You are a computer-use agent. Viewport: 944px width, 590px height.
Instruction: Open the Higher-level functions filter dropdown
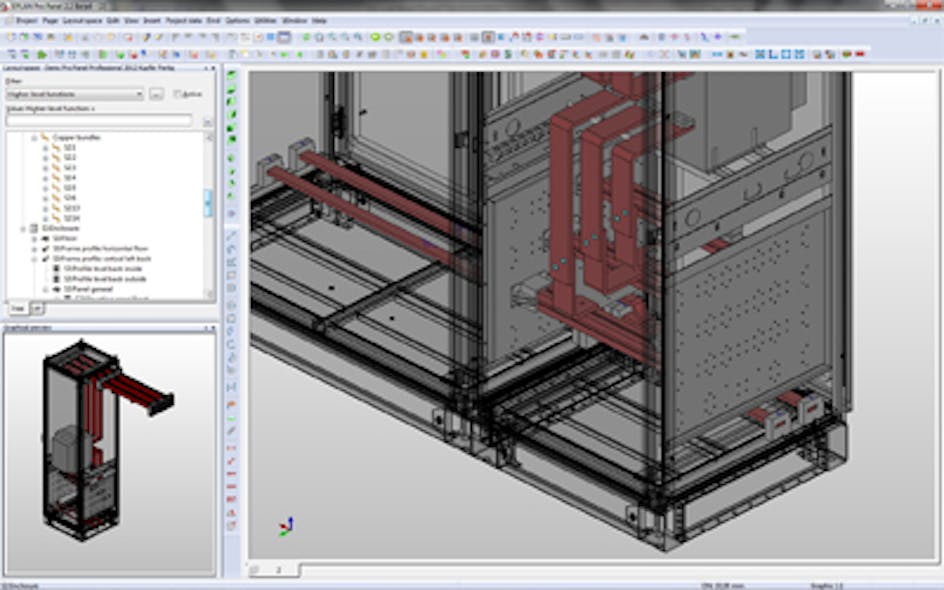142,92
